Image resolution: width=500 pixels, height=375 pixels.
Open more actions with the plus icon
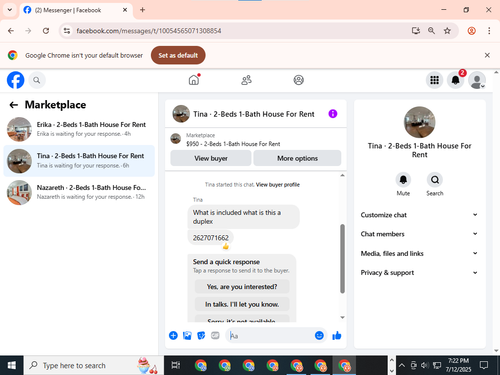pyautogui.click(x=173, y=335)
